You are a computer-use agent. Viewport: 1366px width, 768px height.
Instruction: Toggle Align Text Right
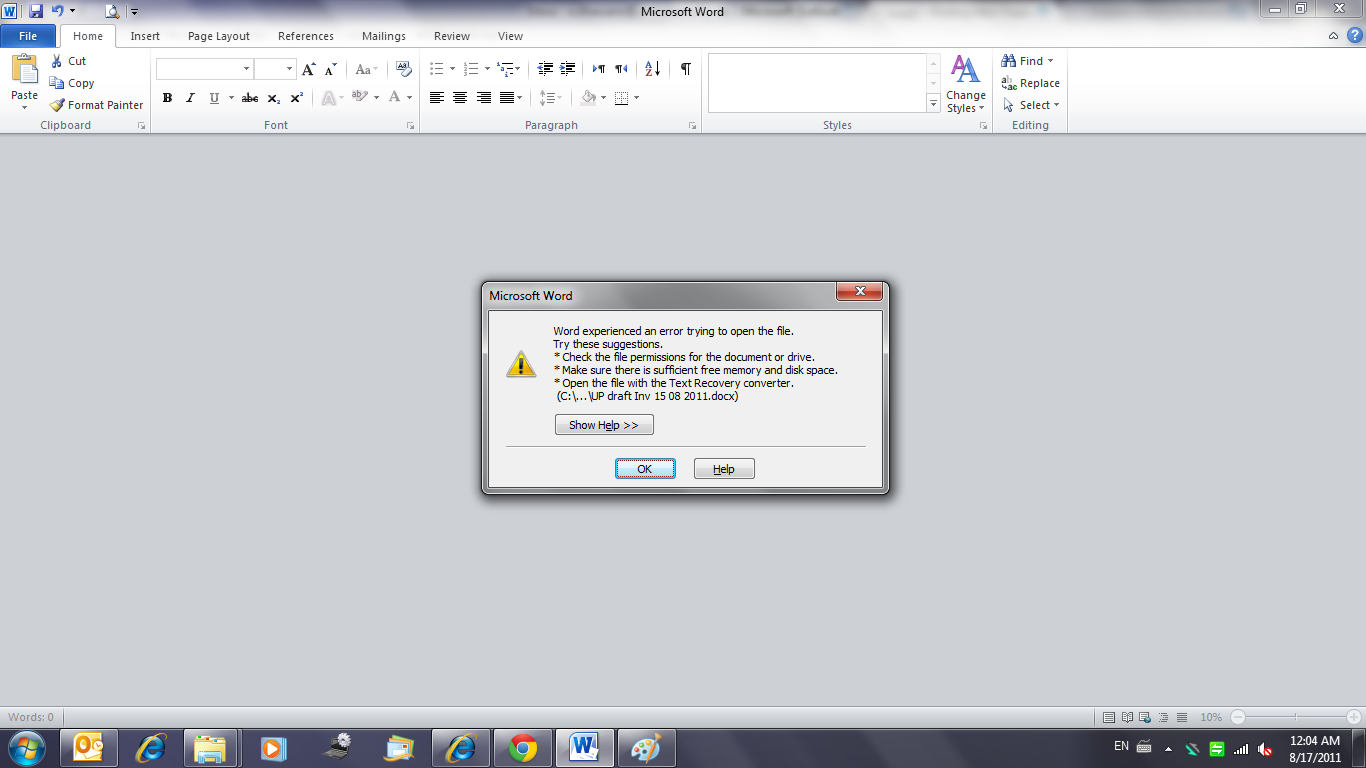(x=484, y=98)
